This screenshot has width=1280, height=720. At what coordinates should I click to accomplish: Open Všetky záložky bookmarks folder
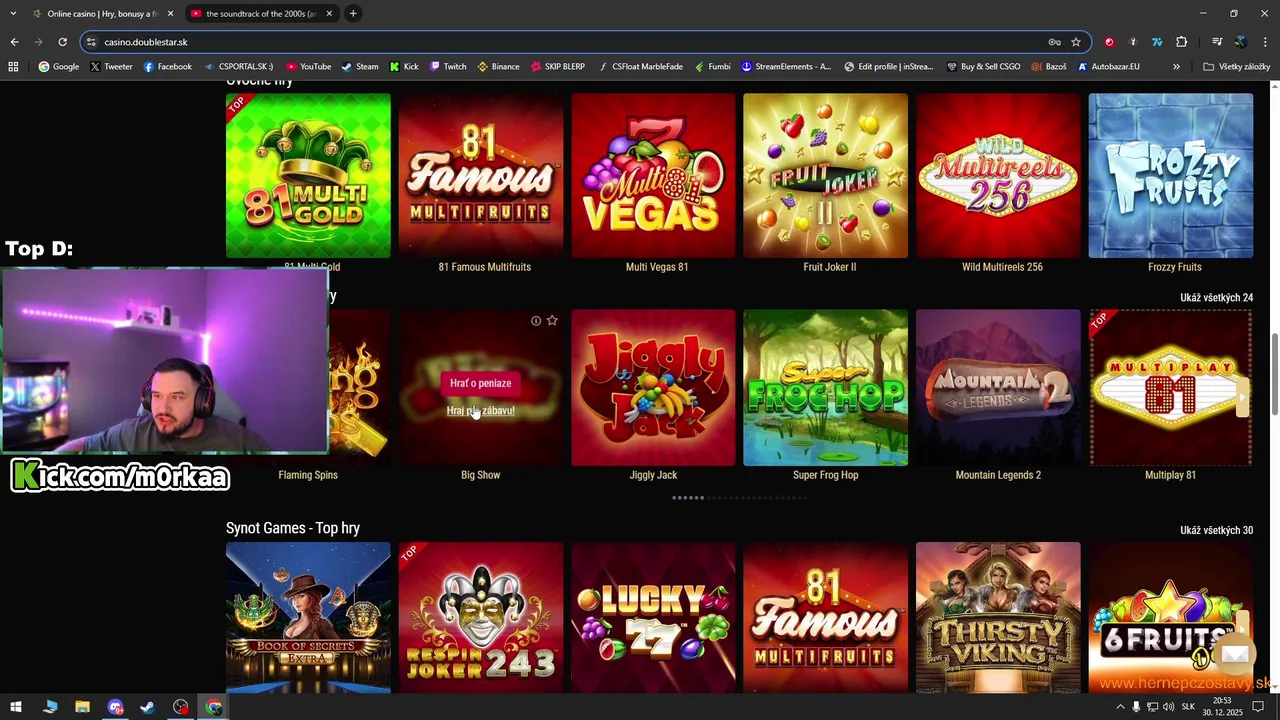coord(1236,67)
